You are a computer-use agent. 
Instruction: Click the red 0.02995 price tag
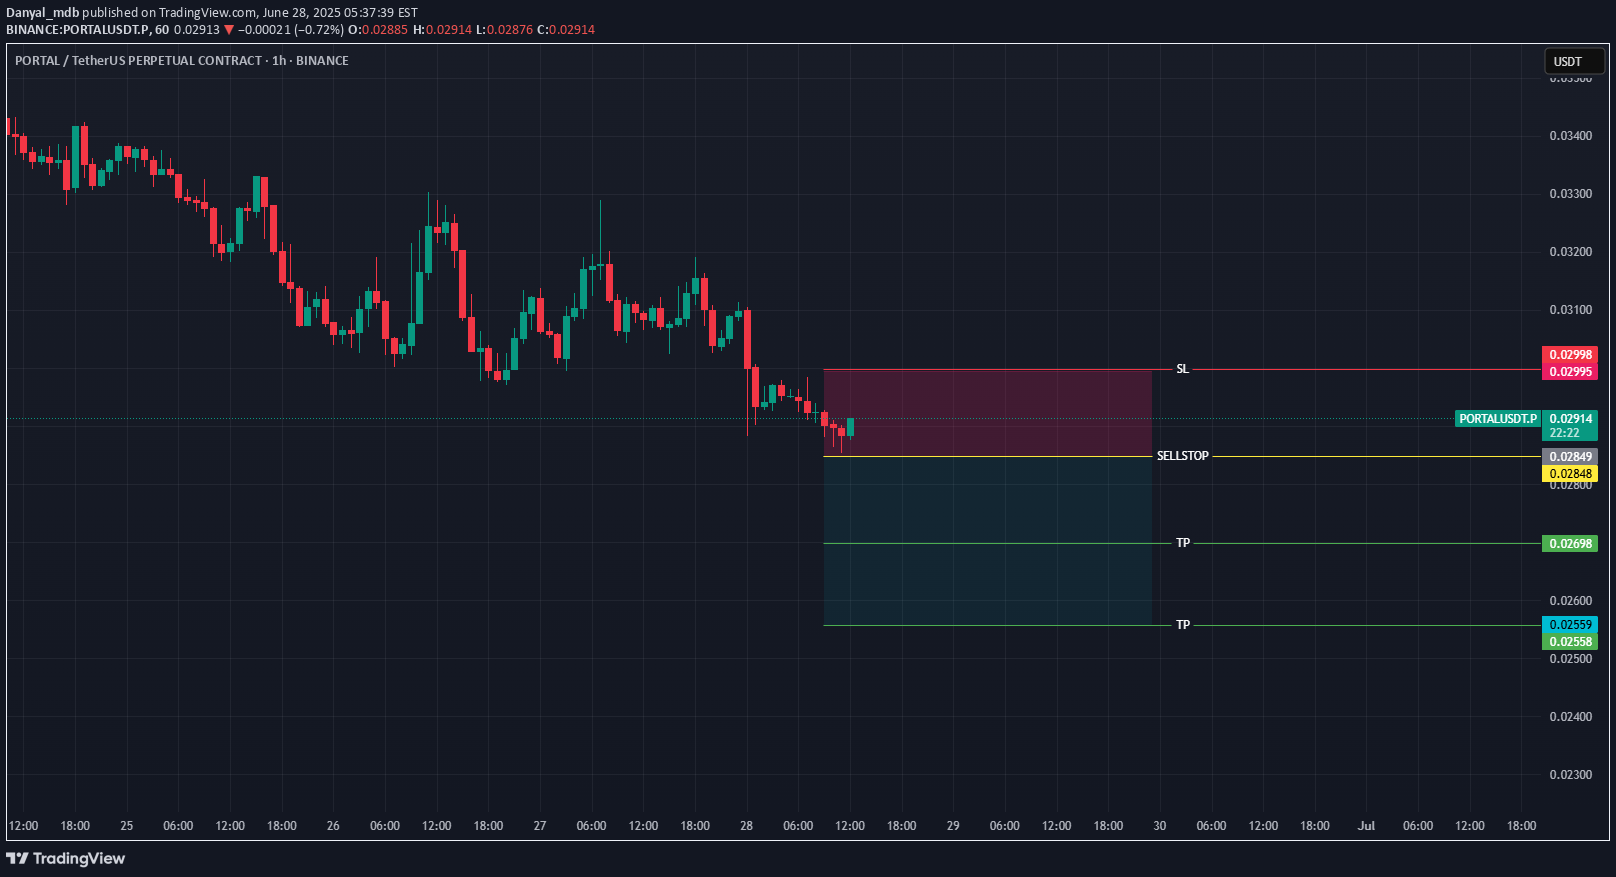point(1570,372)
